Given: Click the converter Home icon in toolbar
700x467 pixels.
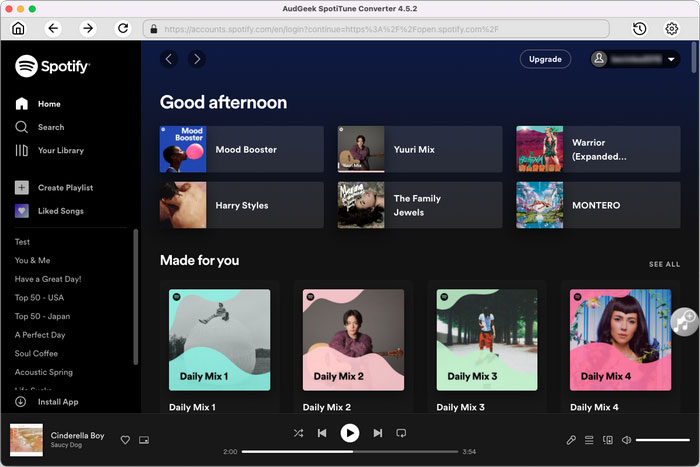Looking at the screenshot, I should (x=18, y=29).
